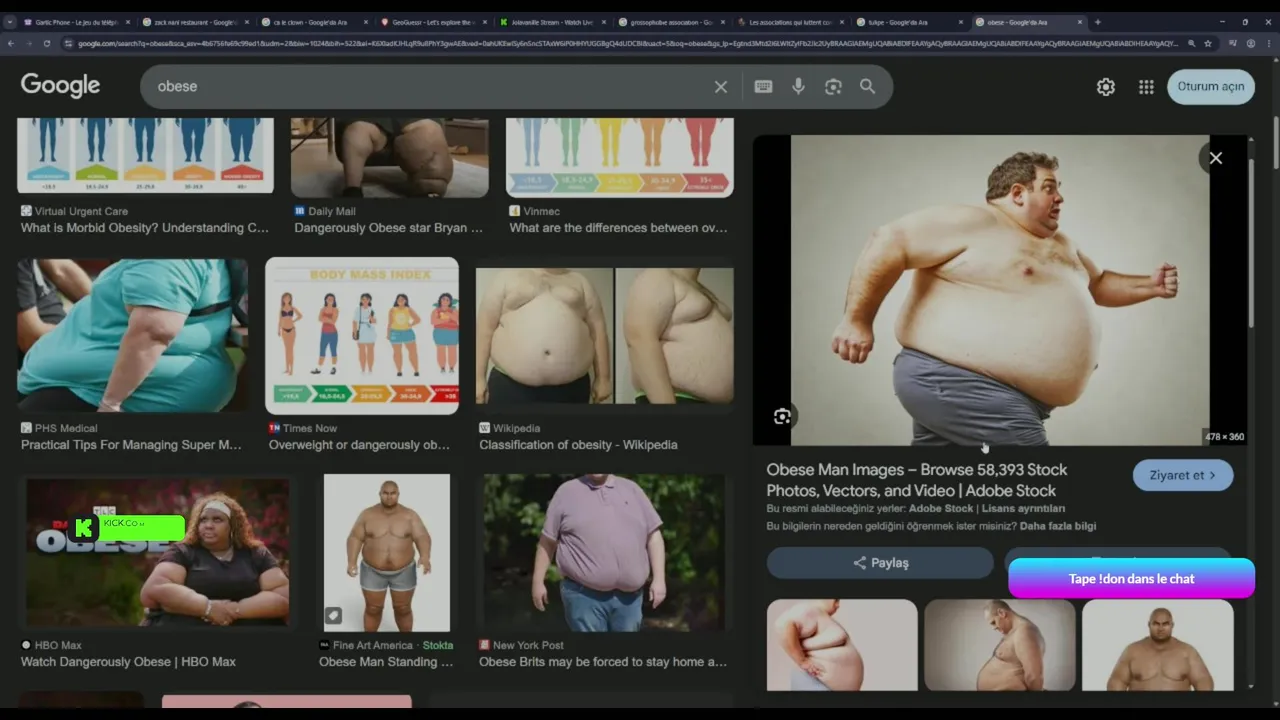Switch to Les associations qui luttent tab
The image size is (1280, 720).
(x=789, y=22)
